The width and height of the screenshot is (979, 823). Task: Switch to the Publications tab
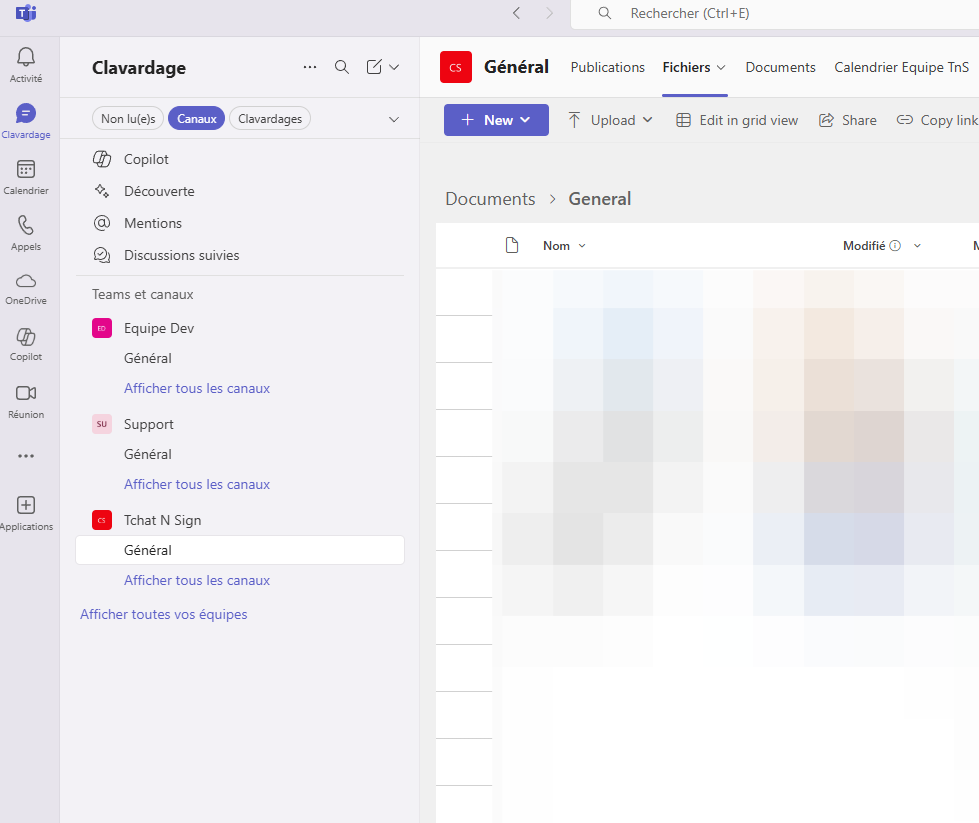tap(608, 67)
